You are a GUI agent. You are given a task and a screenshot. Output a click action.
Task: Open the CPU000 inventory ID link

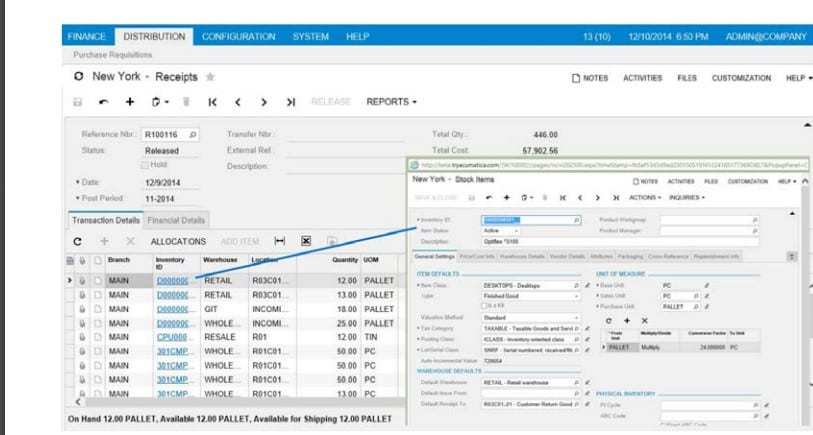tap(172, 337)
